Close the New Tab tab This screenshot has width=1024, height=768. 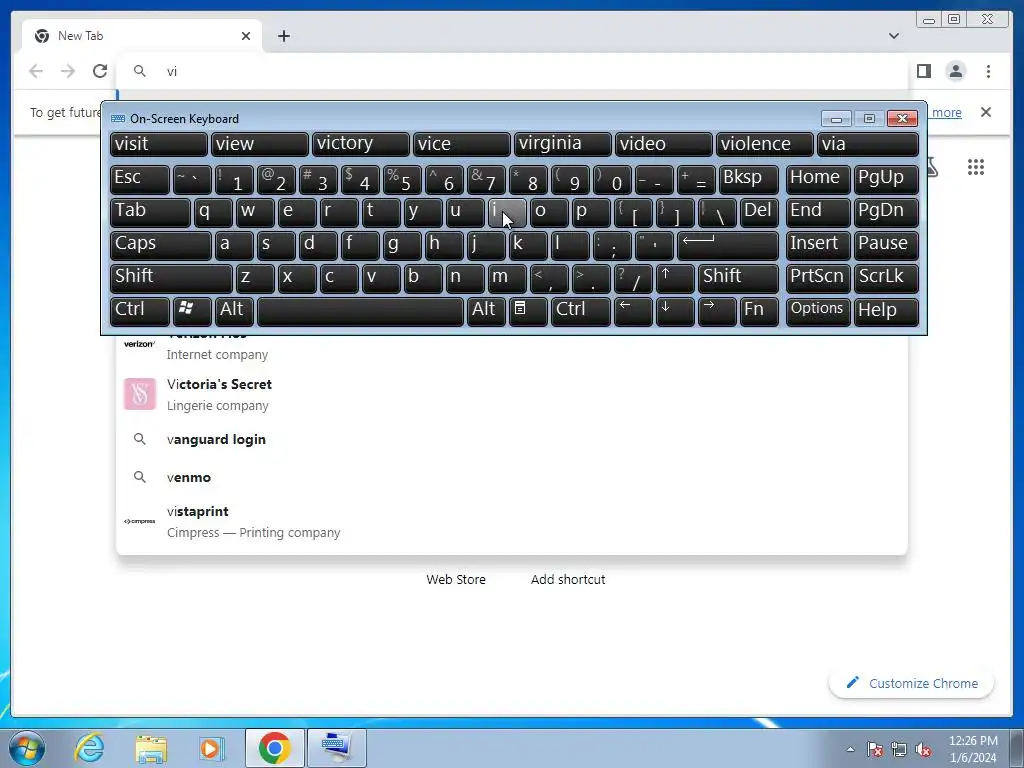pos(246,36)
